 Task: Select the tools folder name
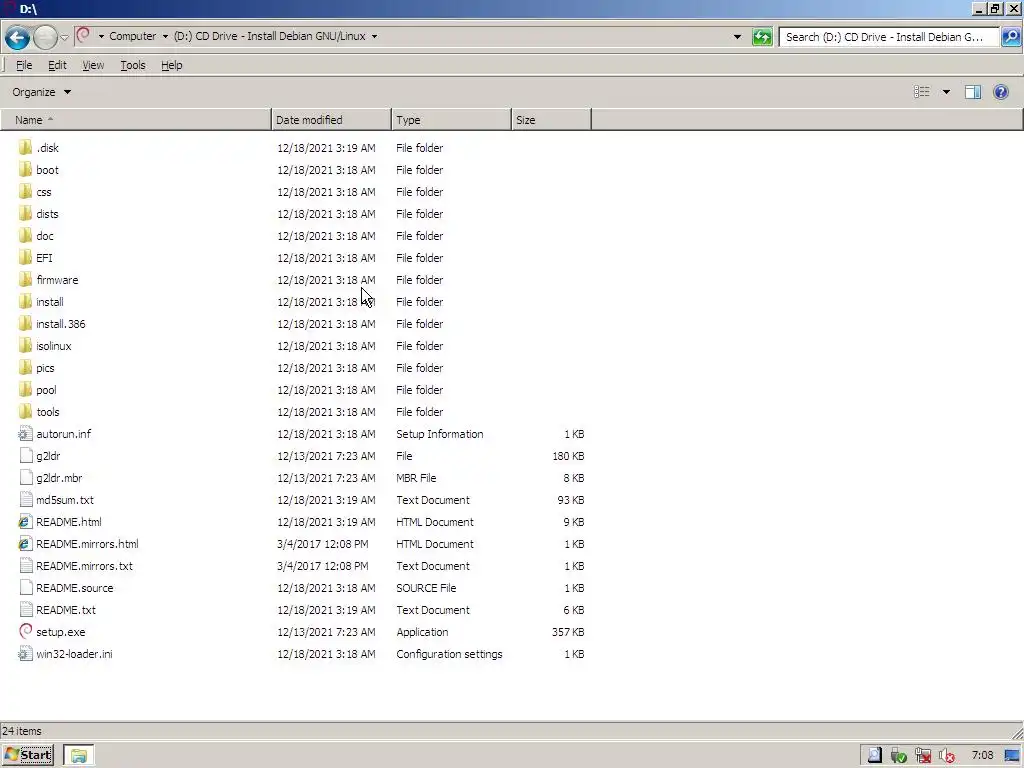click(48, 412)
